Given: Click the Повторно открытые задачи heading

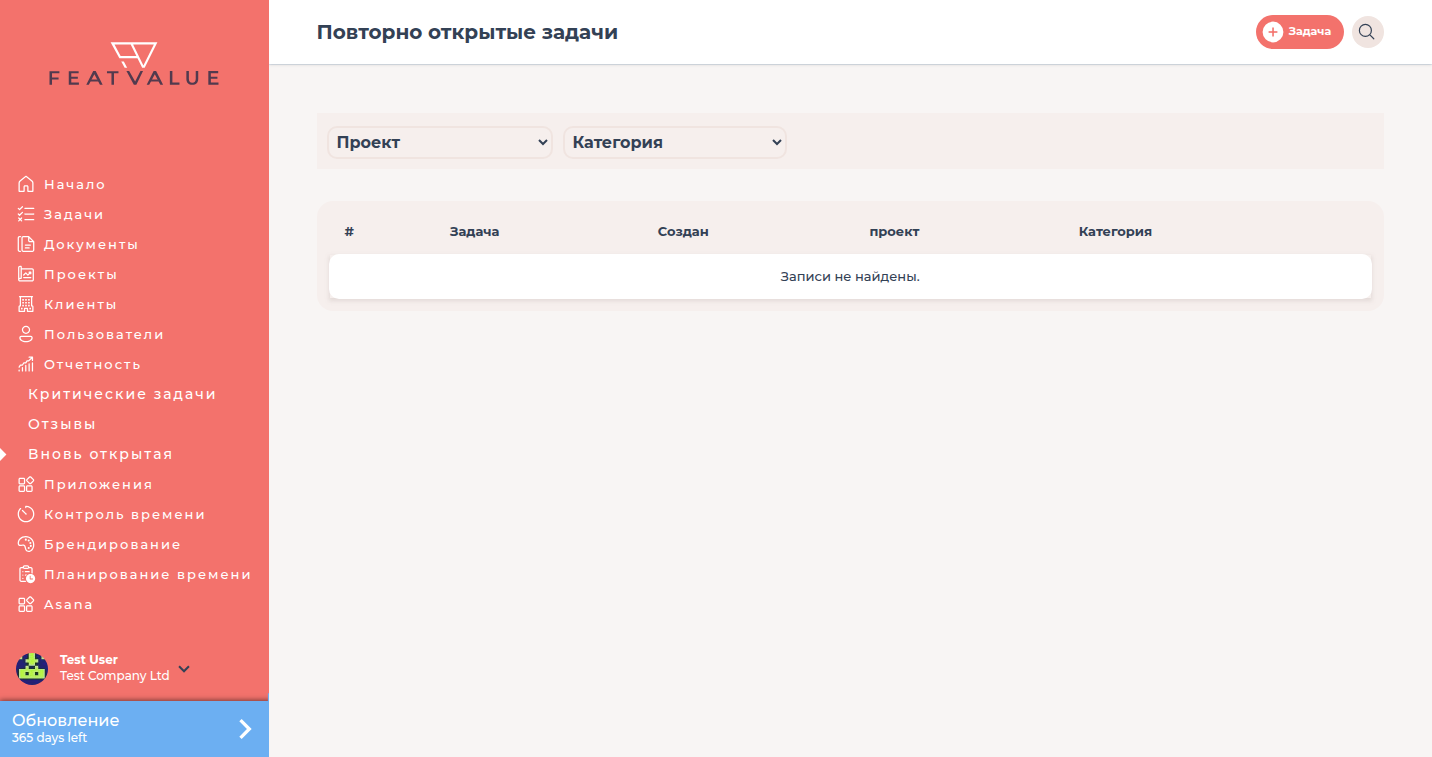Looking at the screenshot, I should pos(467,32).
